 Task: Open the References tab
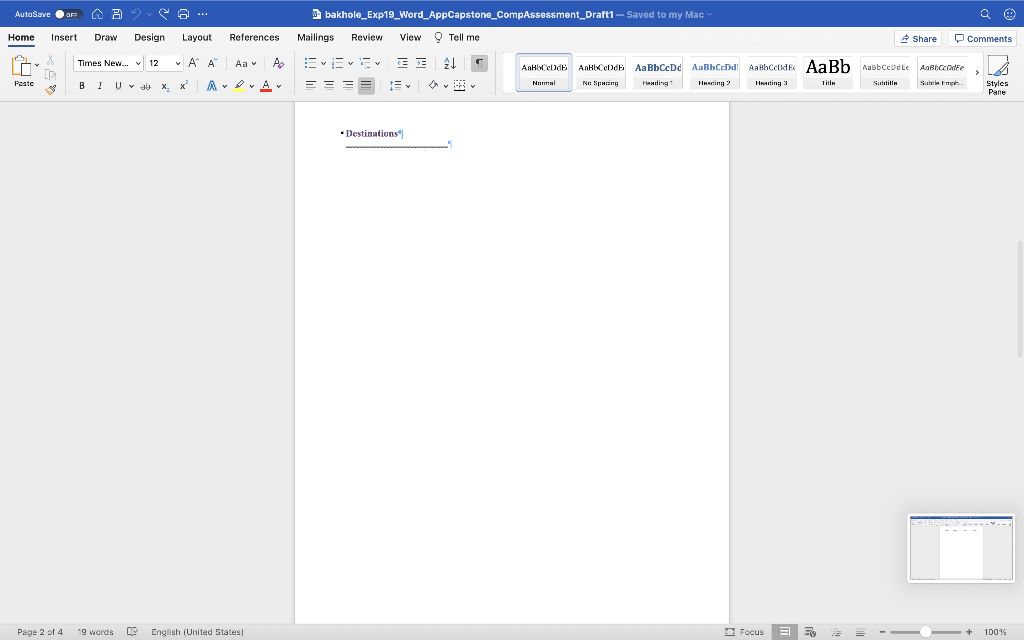tap(254, 37)
